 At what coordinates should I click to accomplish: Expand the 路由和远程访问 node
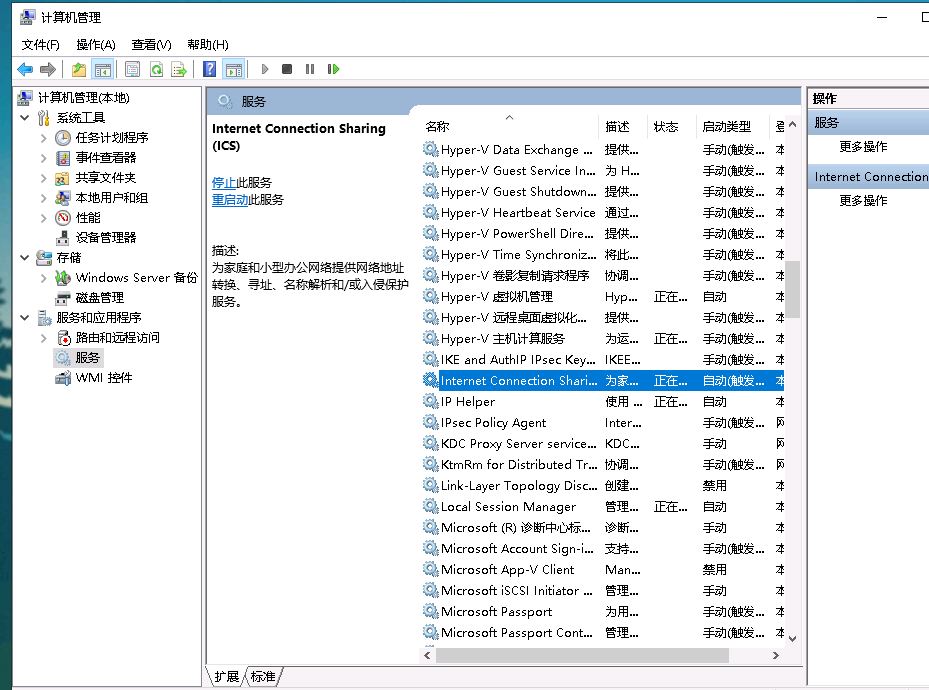click(43, 338)
